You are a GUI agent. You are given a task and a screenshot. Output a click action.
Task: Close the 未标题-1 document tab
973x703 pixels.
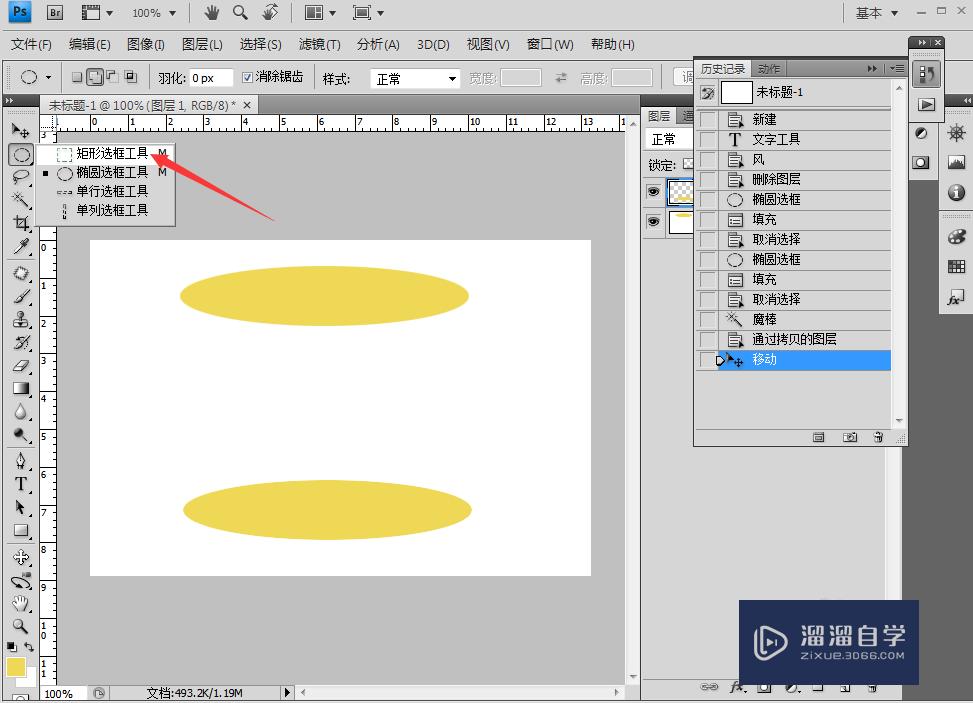pyautogui.click(x=247, y=105)
